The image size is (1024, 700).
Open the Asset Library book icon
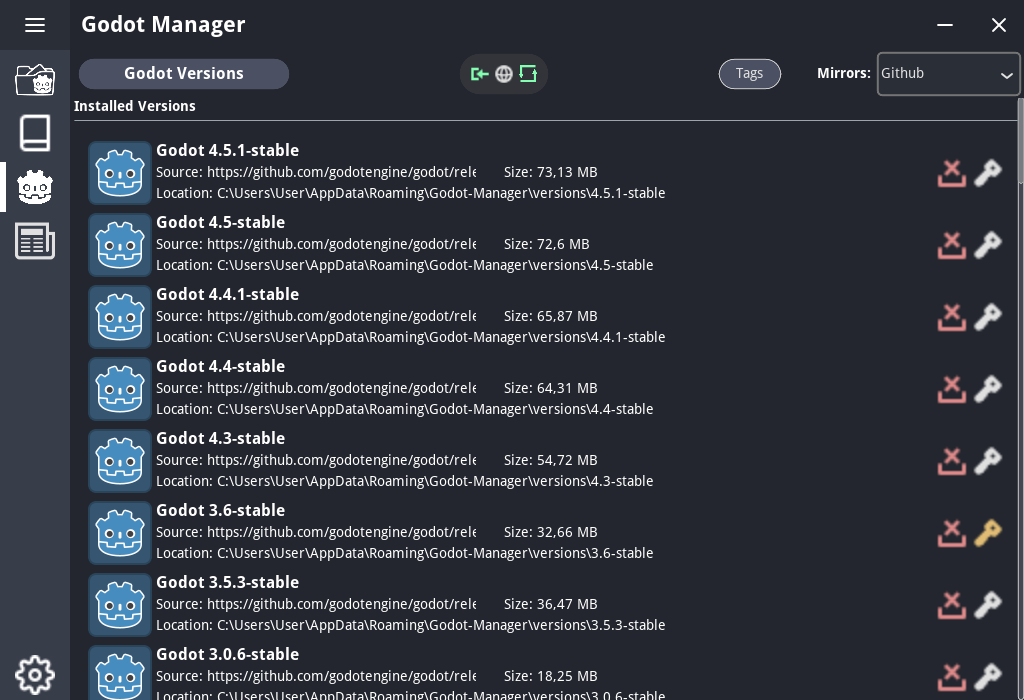(35, 133)
